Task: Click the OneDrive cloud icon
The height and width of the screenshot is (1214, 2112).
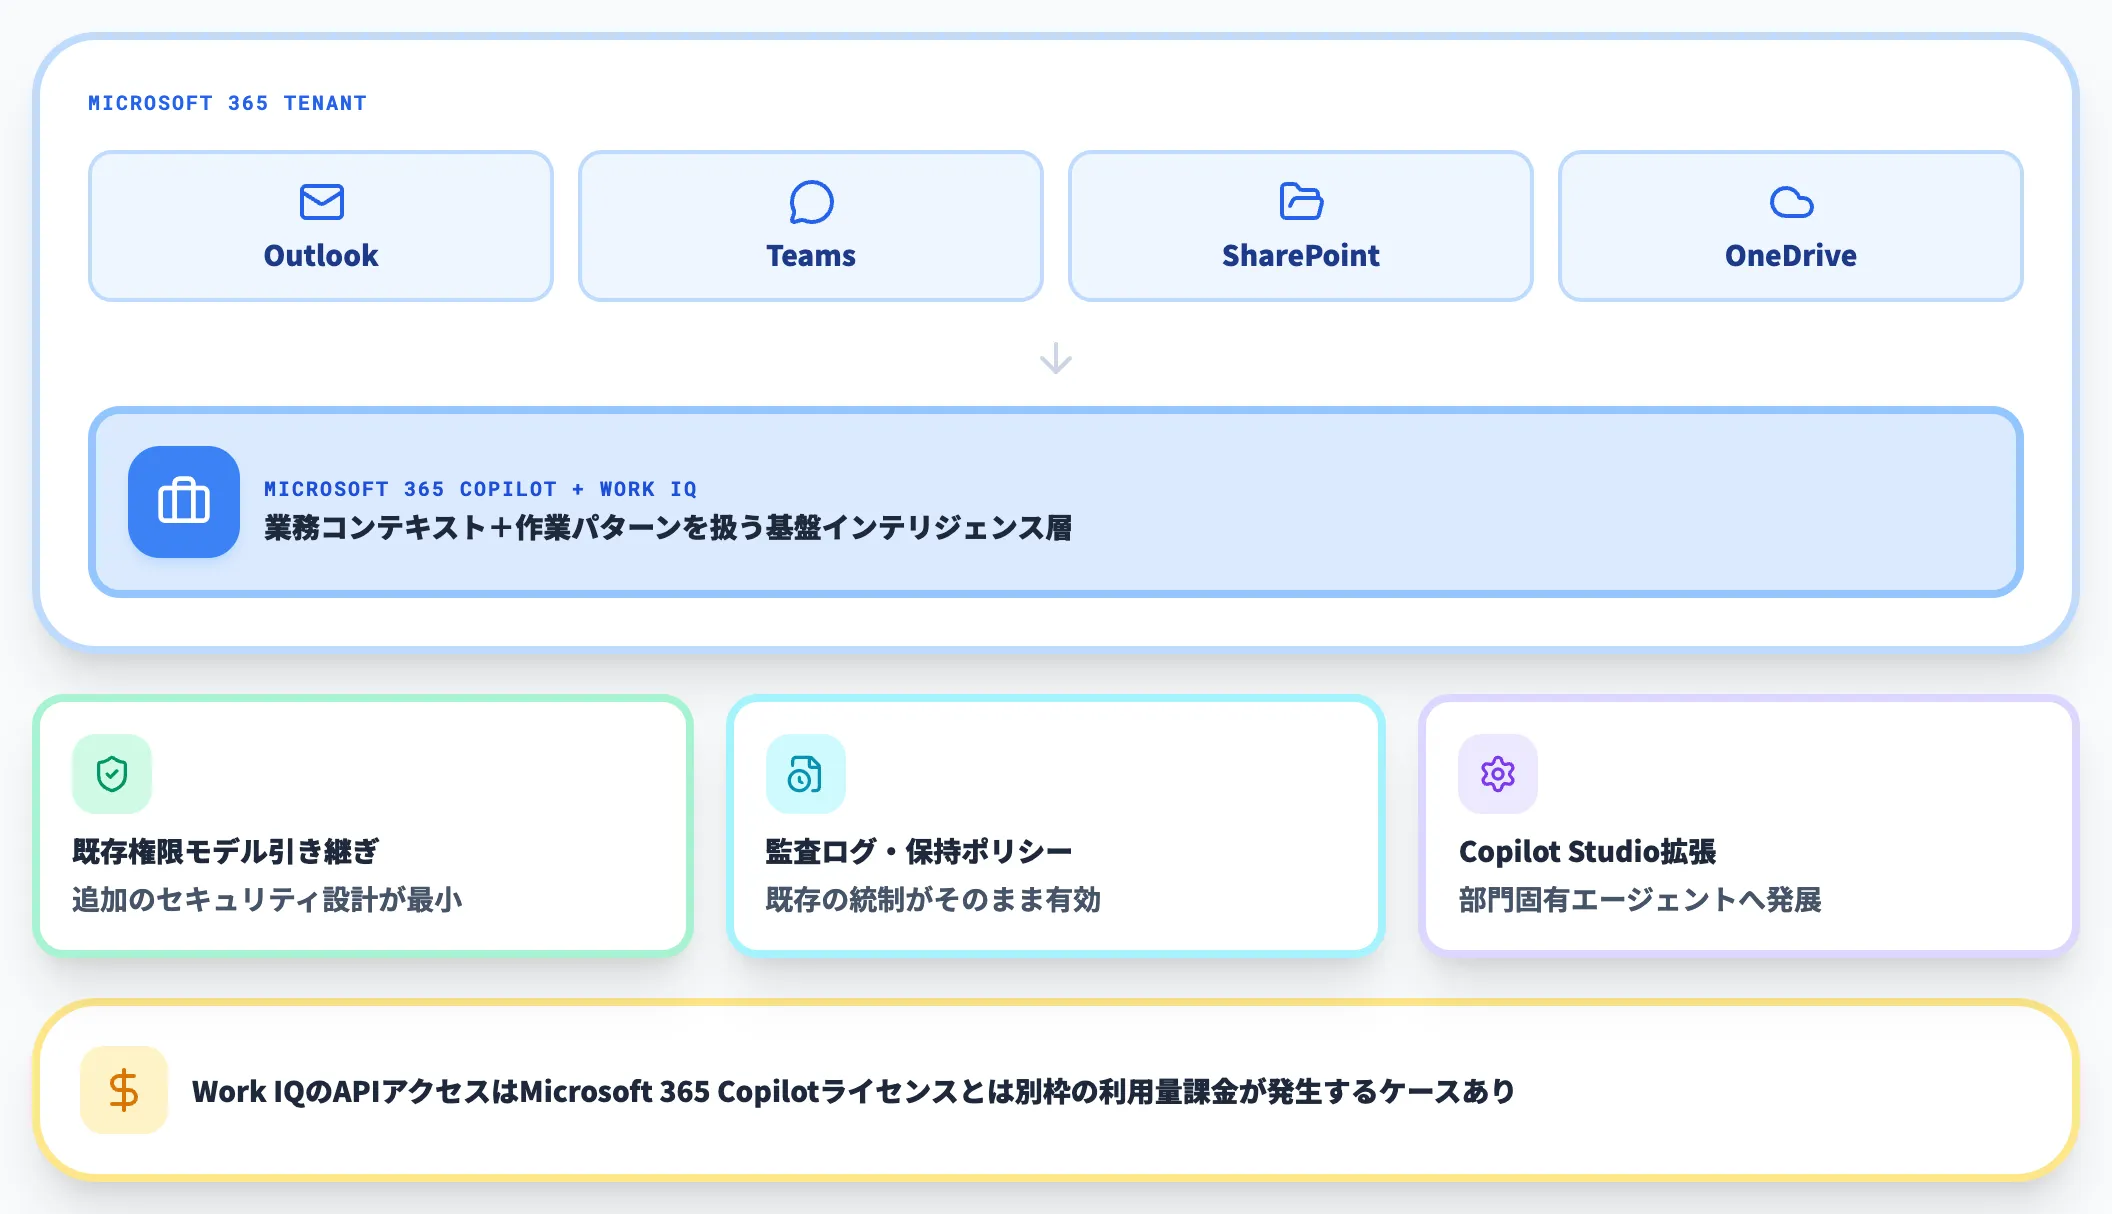Action: 1791,202
